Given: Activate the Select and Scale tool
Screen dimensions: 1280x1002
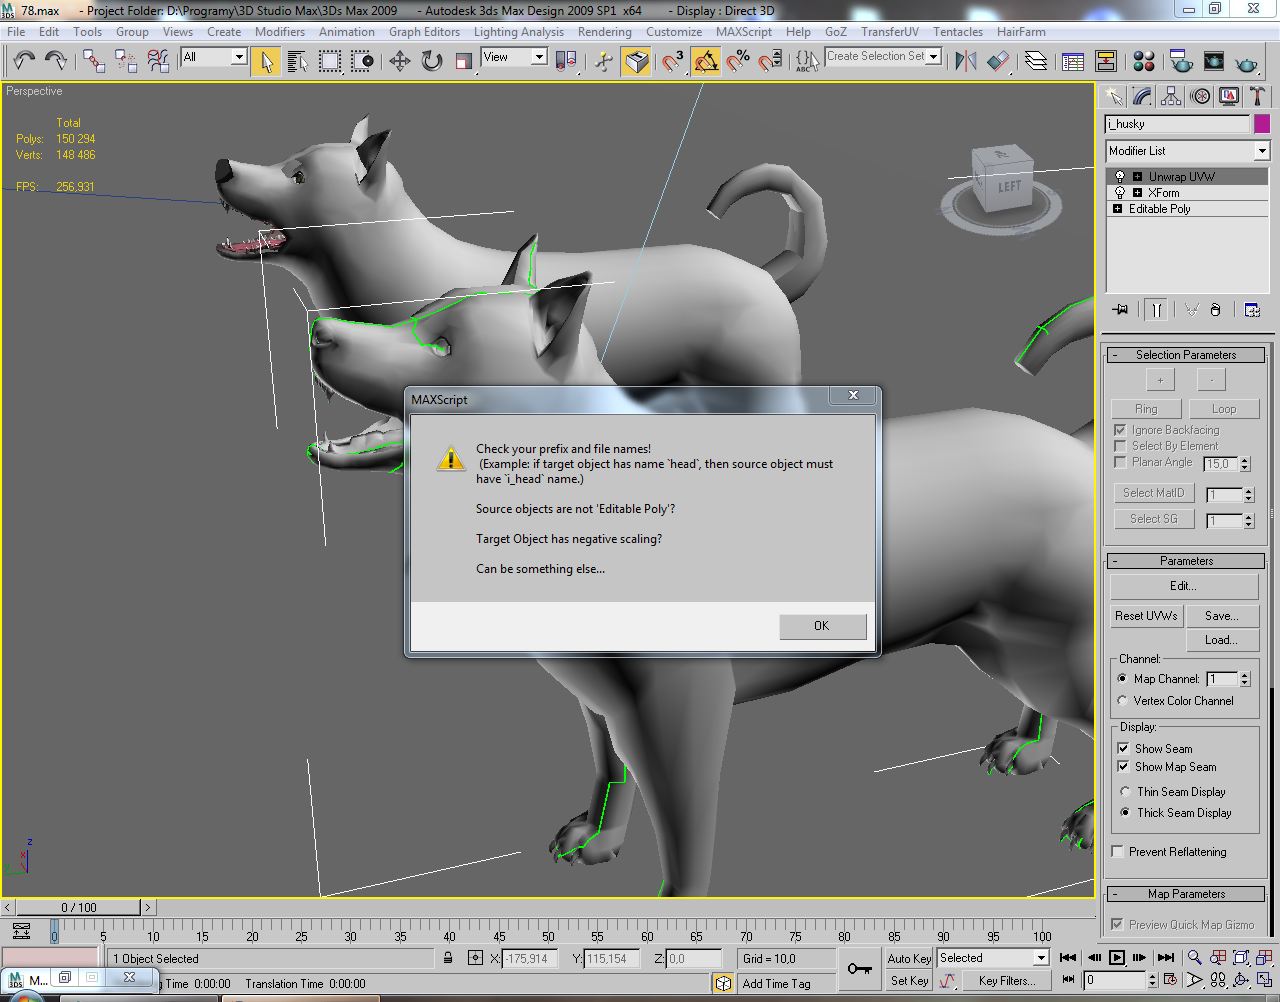Looking at the screenshot, I should coord(464,62).
